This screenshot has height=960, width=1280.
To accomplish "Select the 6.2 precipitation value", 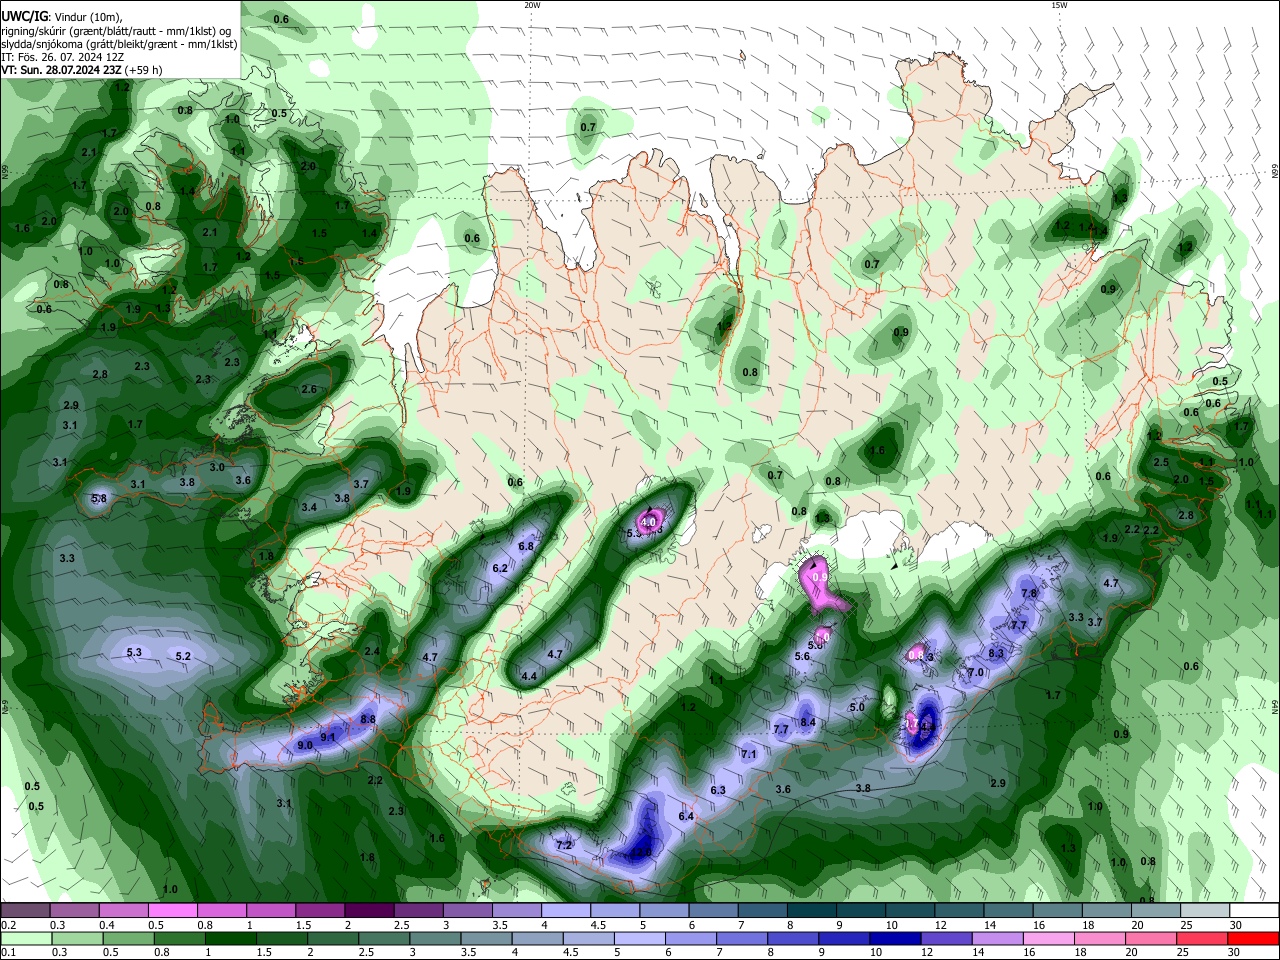I will pyautogui.click(x=500, y=568).
